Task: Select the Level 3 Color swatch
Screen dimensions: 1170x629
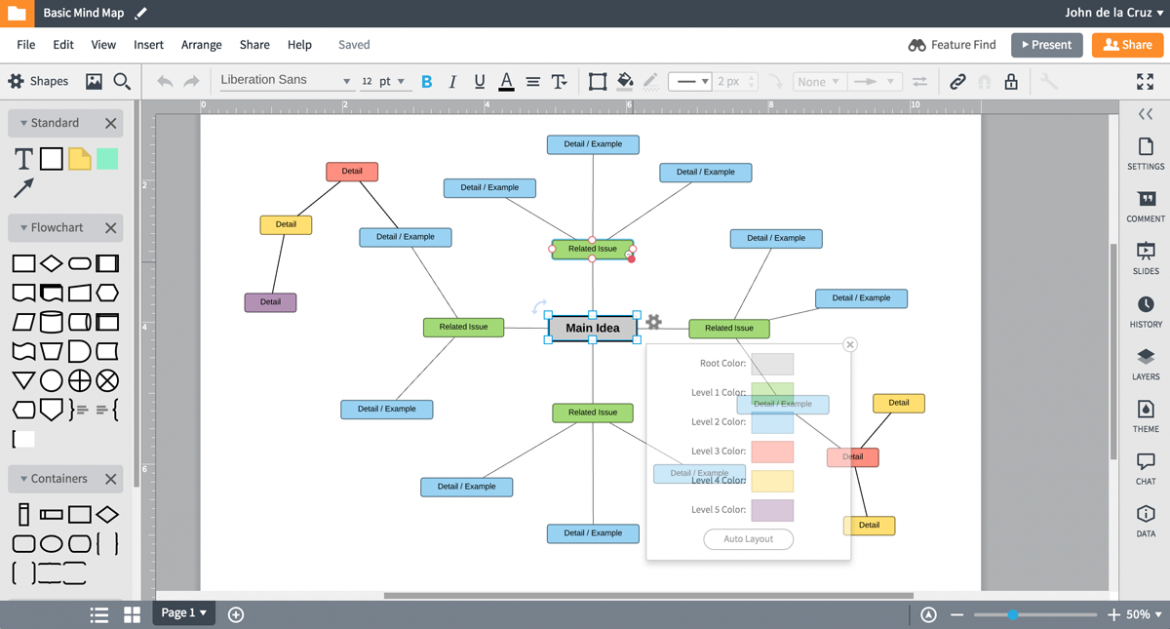Action: point(772,451)
